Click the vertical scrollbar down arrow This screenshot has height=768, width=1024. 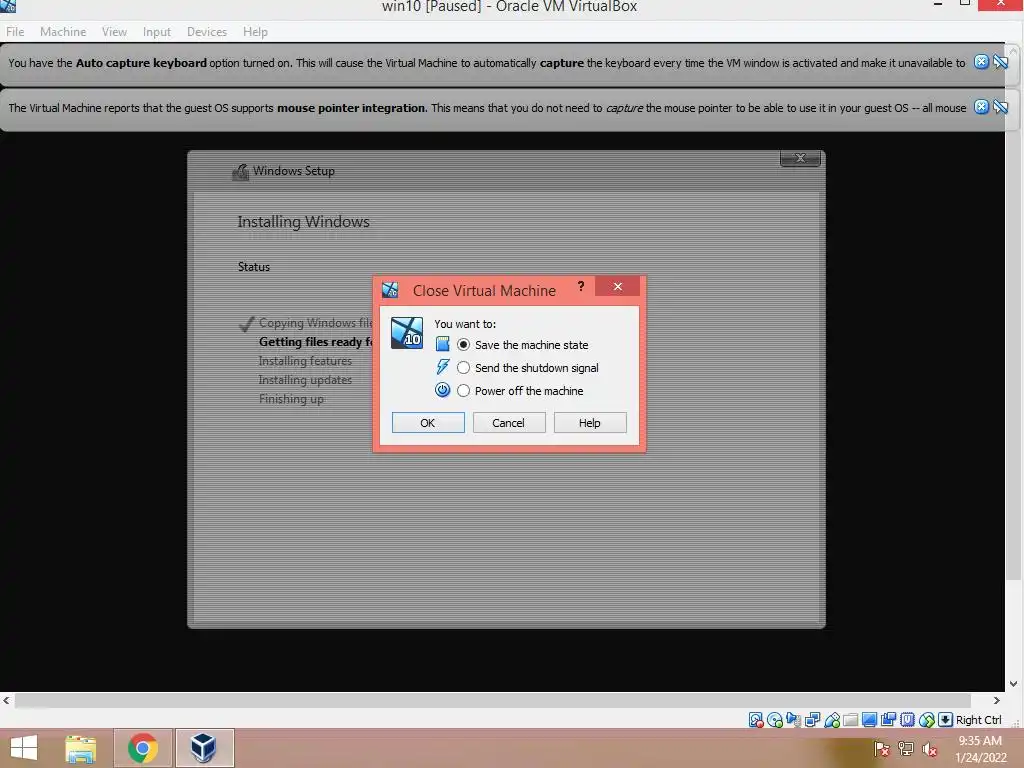[x=1014, y=684]
